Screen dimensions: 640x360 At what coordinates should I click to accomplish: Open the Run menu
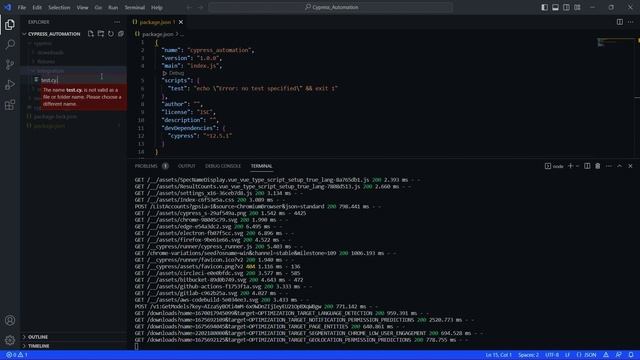pyautogui.click(x=113, y=7)
